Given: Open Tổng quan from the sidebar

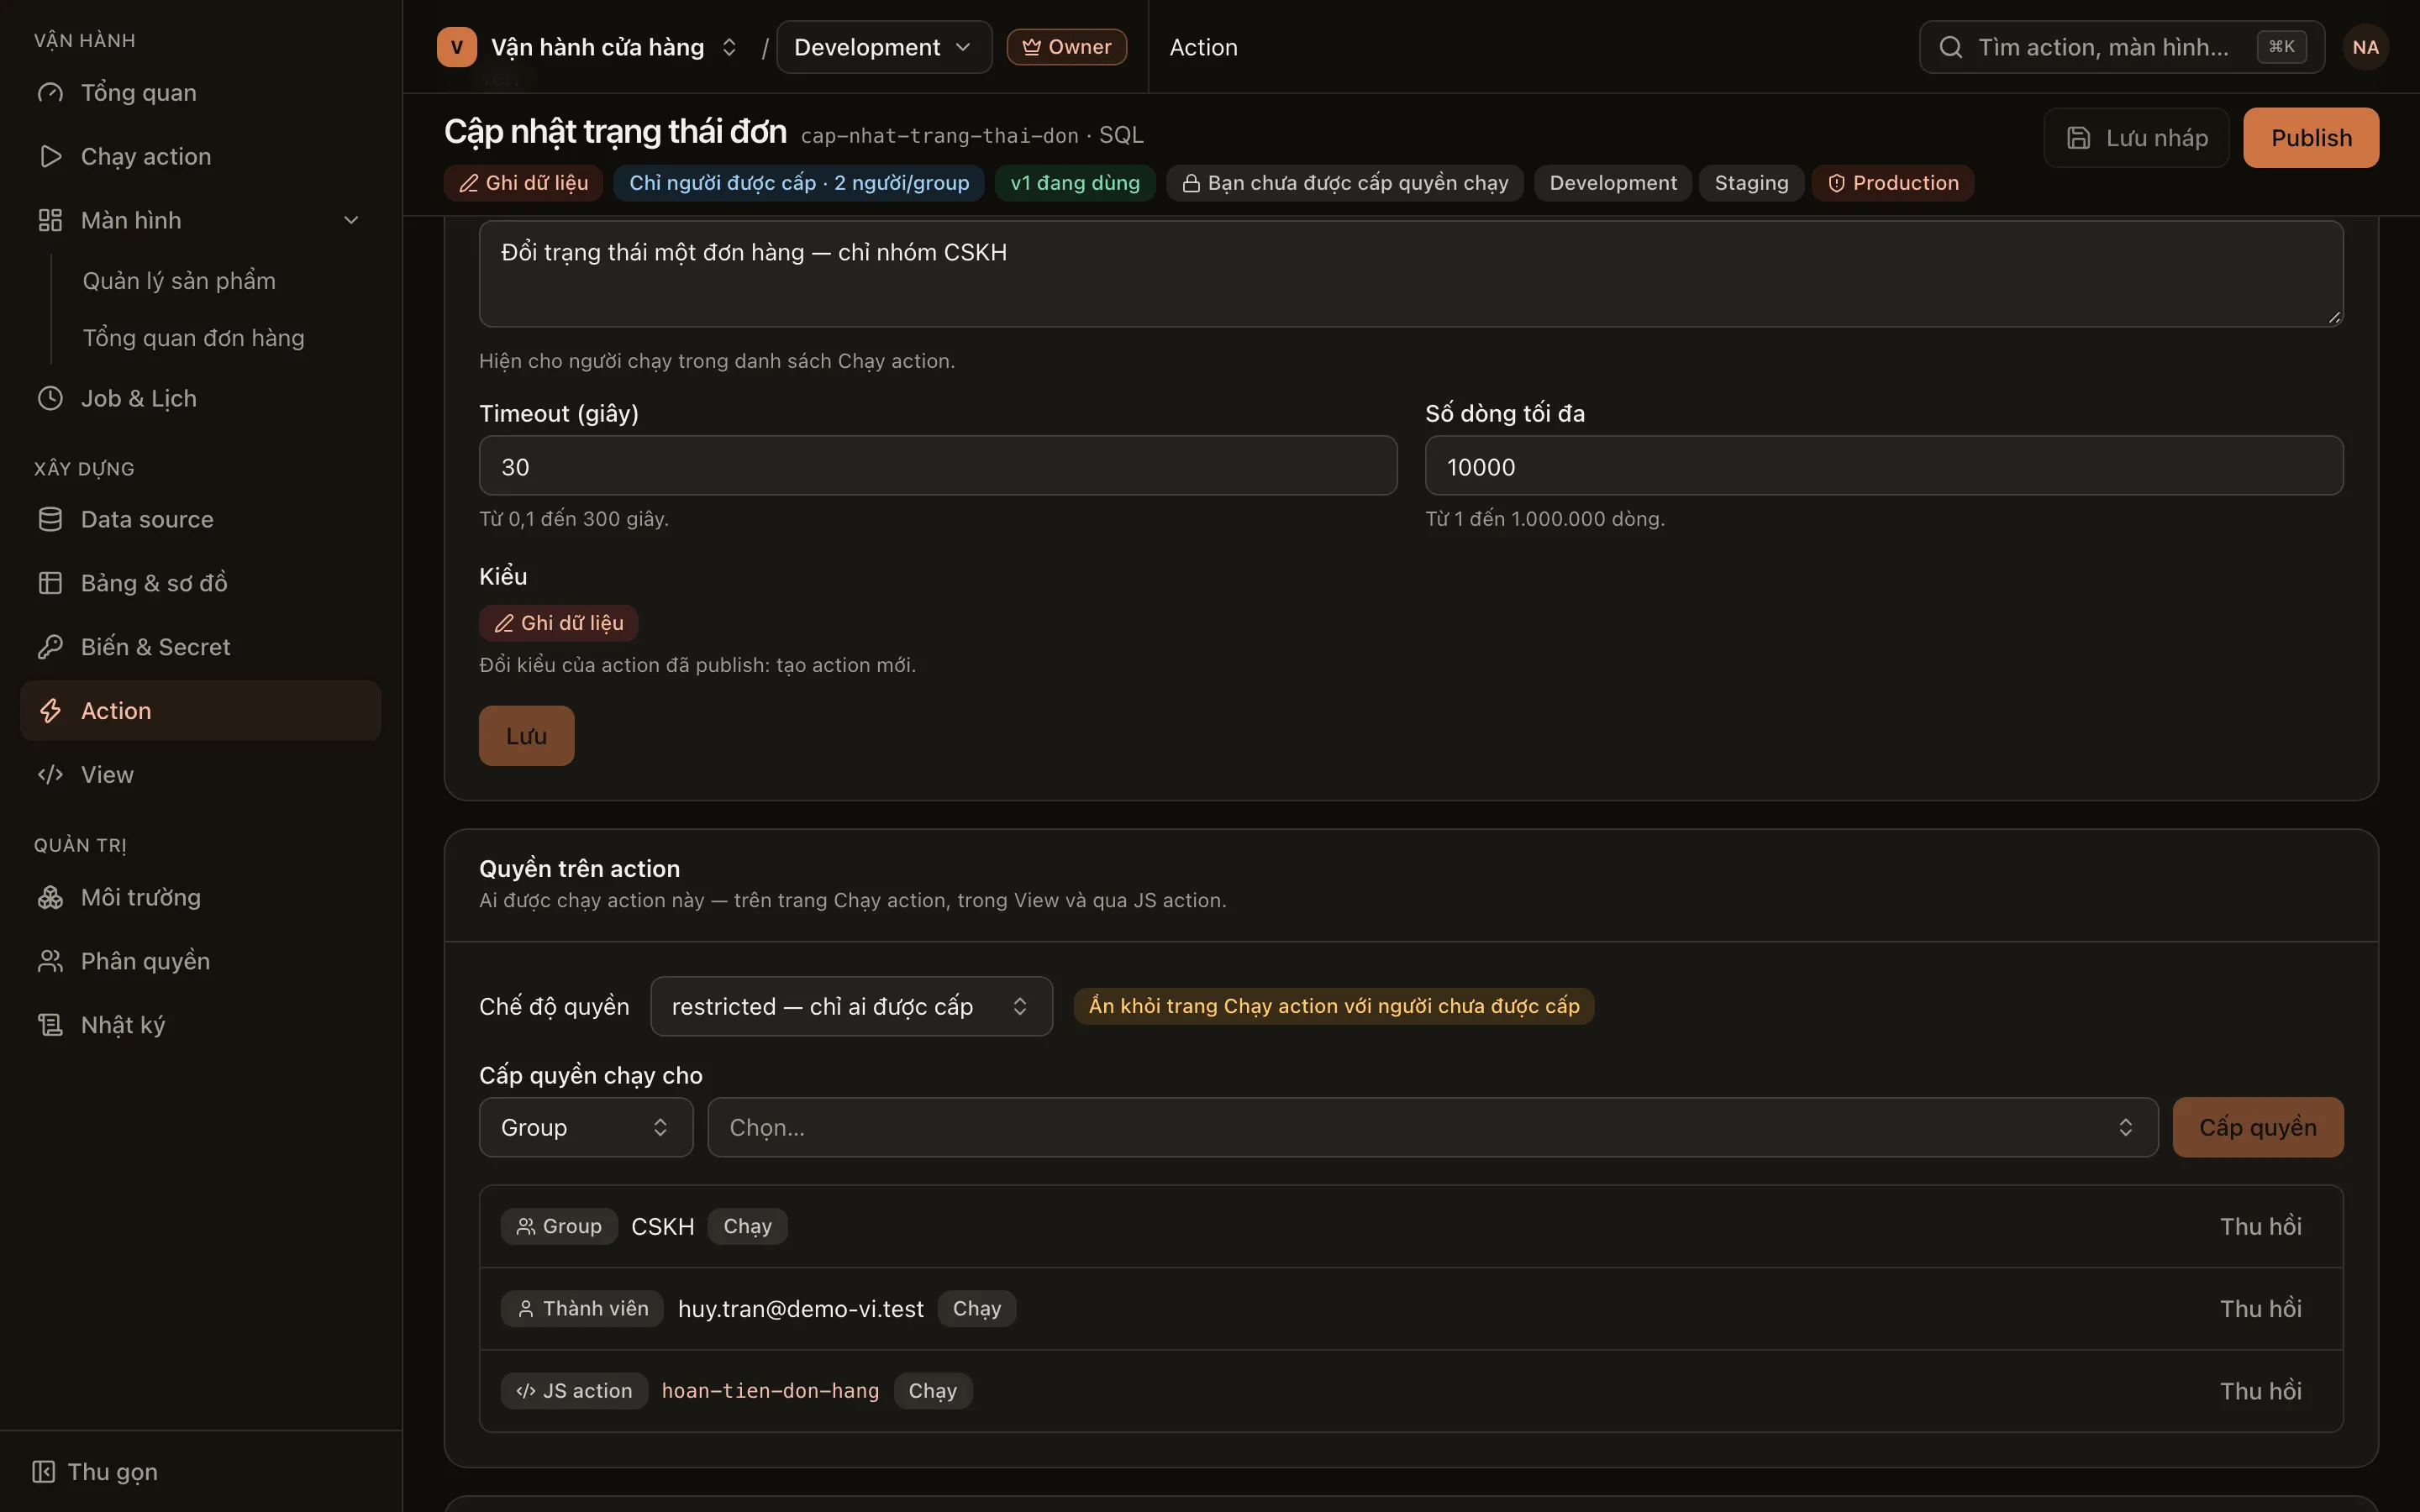Looking at the screenshot, I should point(200,93).
